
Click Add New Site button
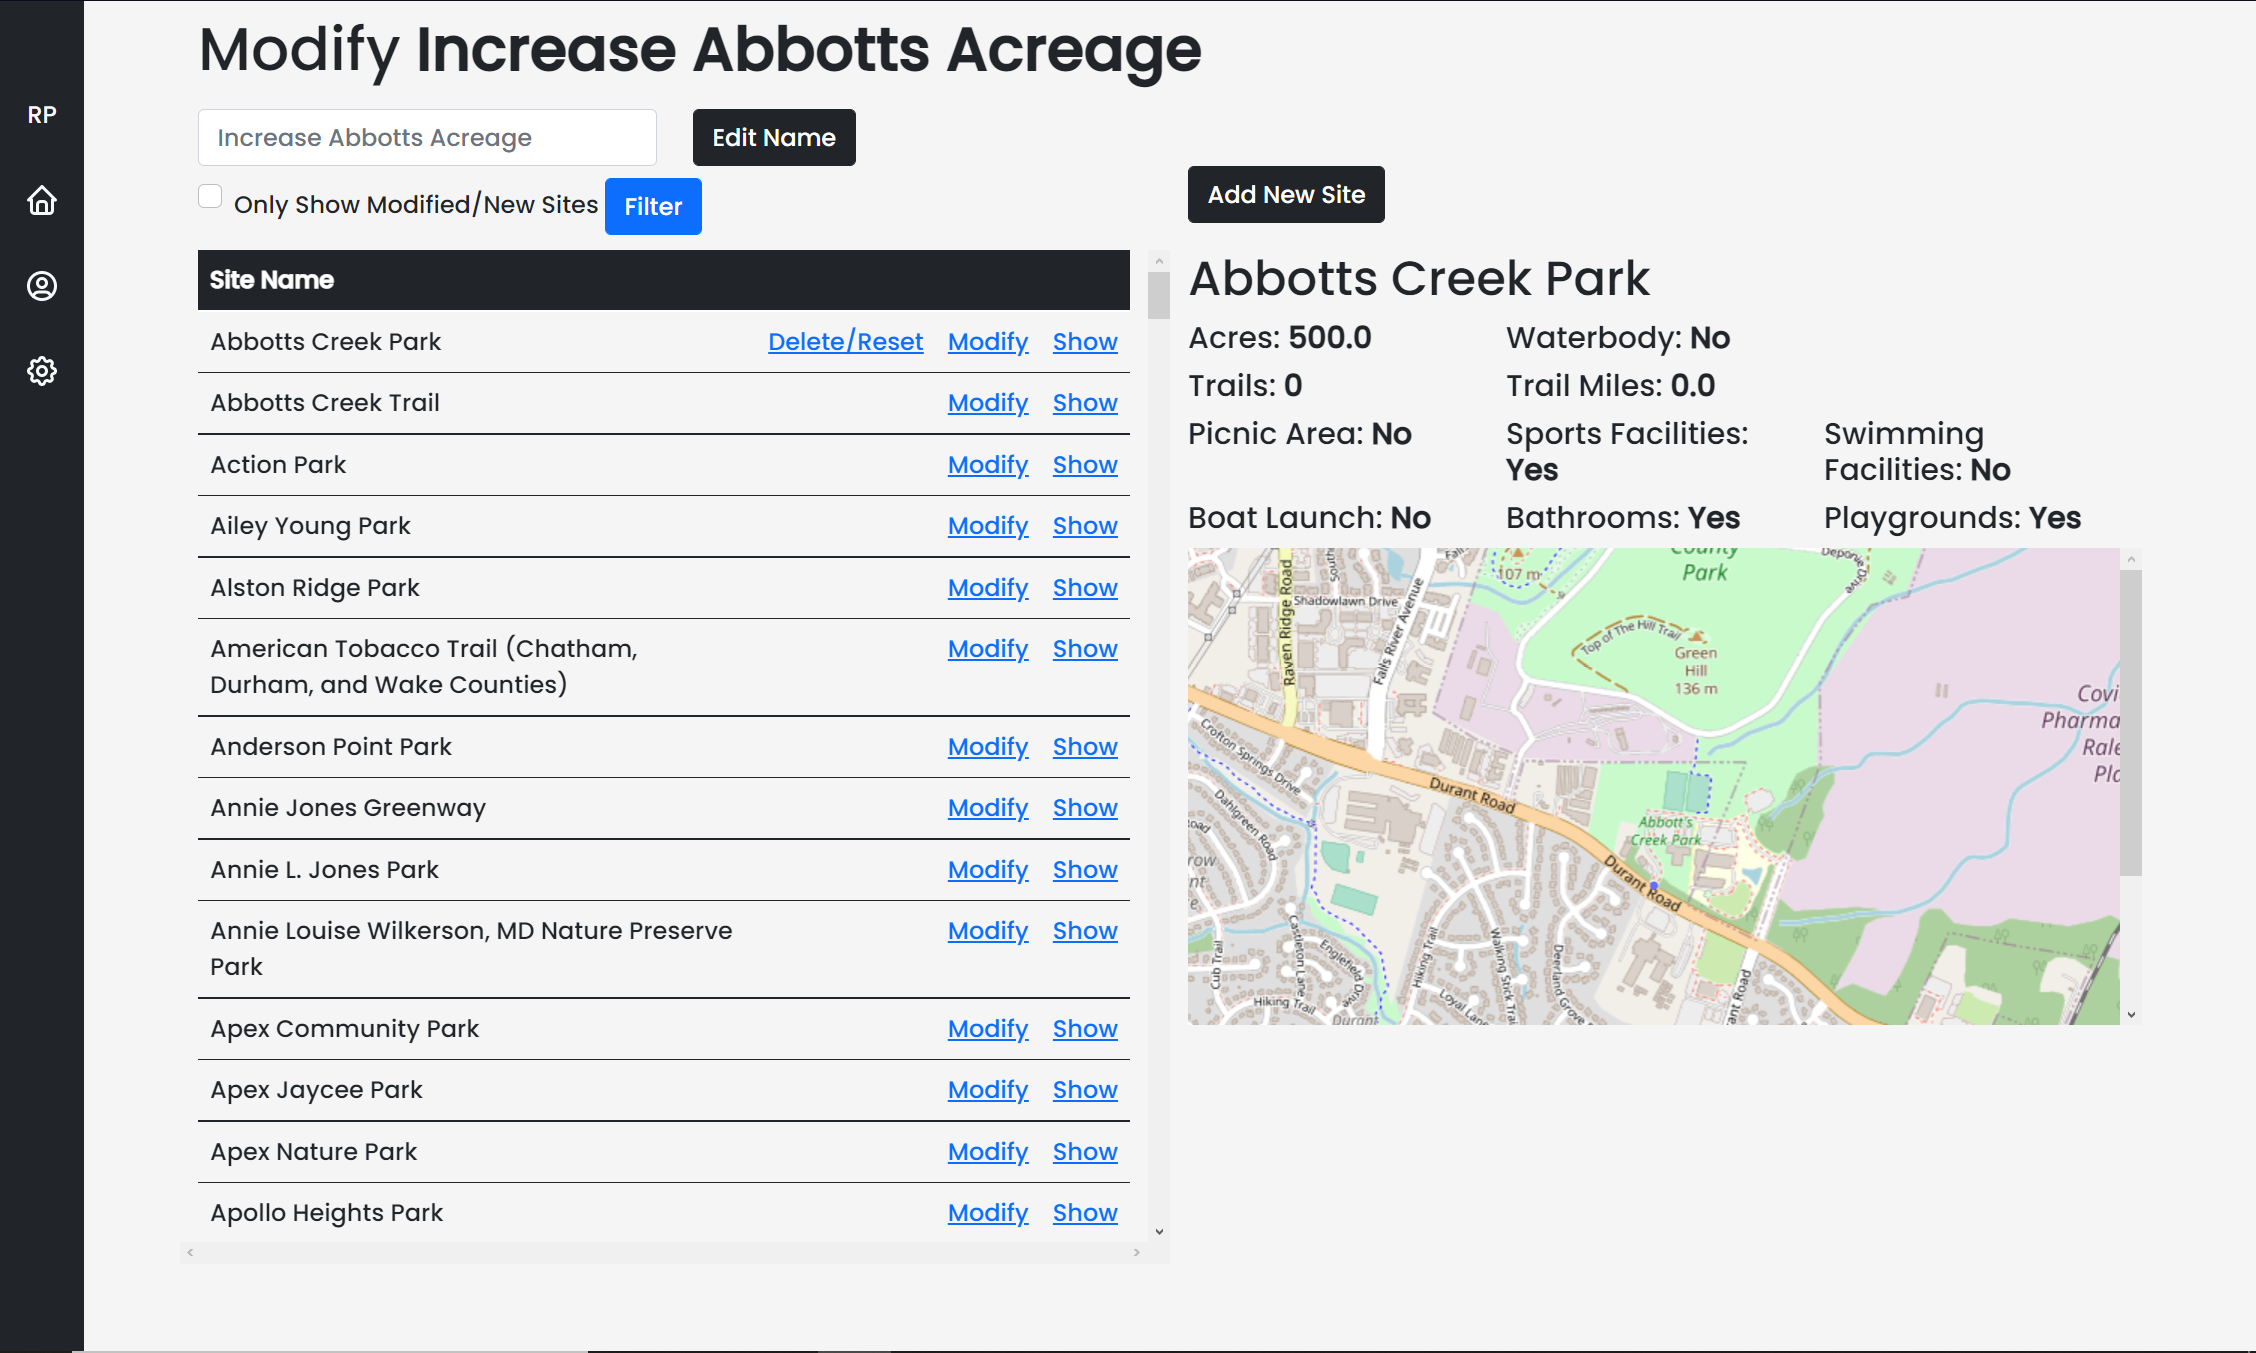tap(1285, 195)
